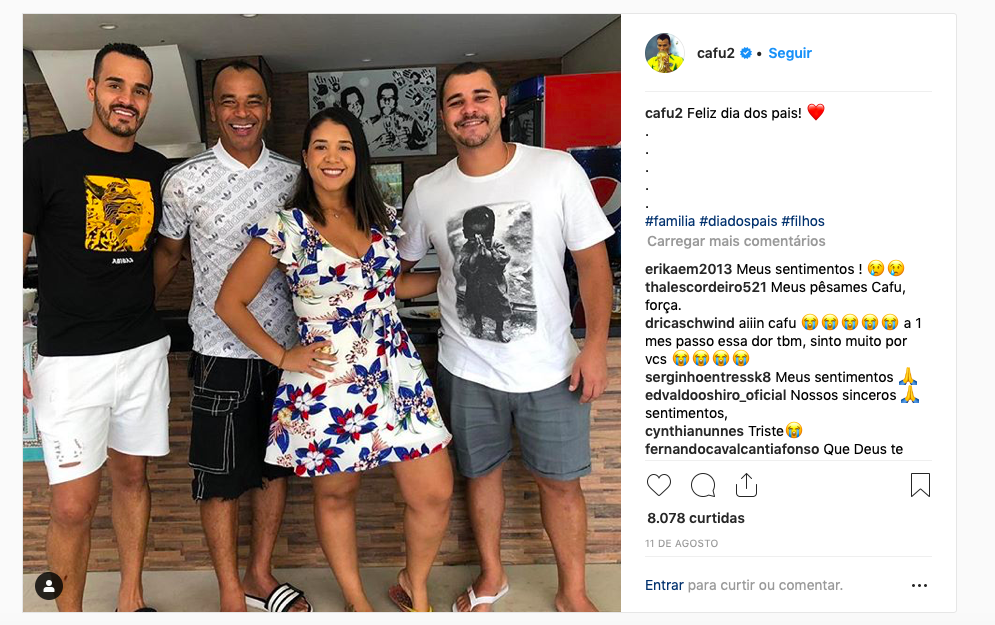
Task: Open the #familia hashtag
Action: pos(670,221)
